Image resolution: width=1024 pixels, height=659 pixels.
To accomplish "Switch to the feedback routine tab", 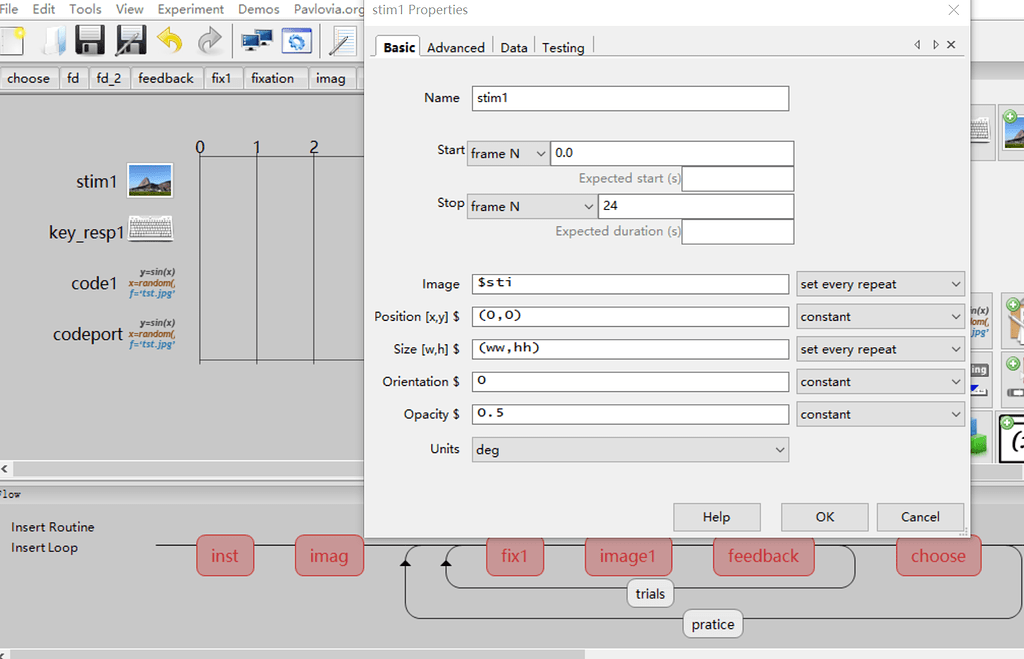I will [165, 78].
